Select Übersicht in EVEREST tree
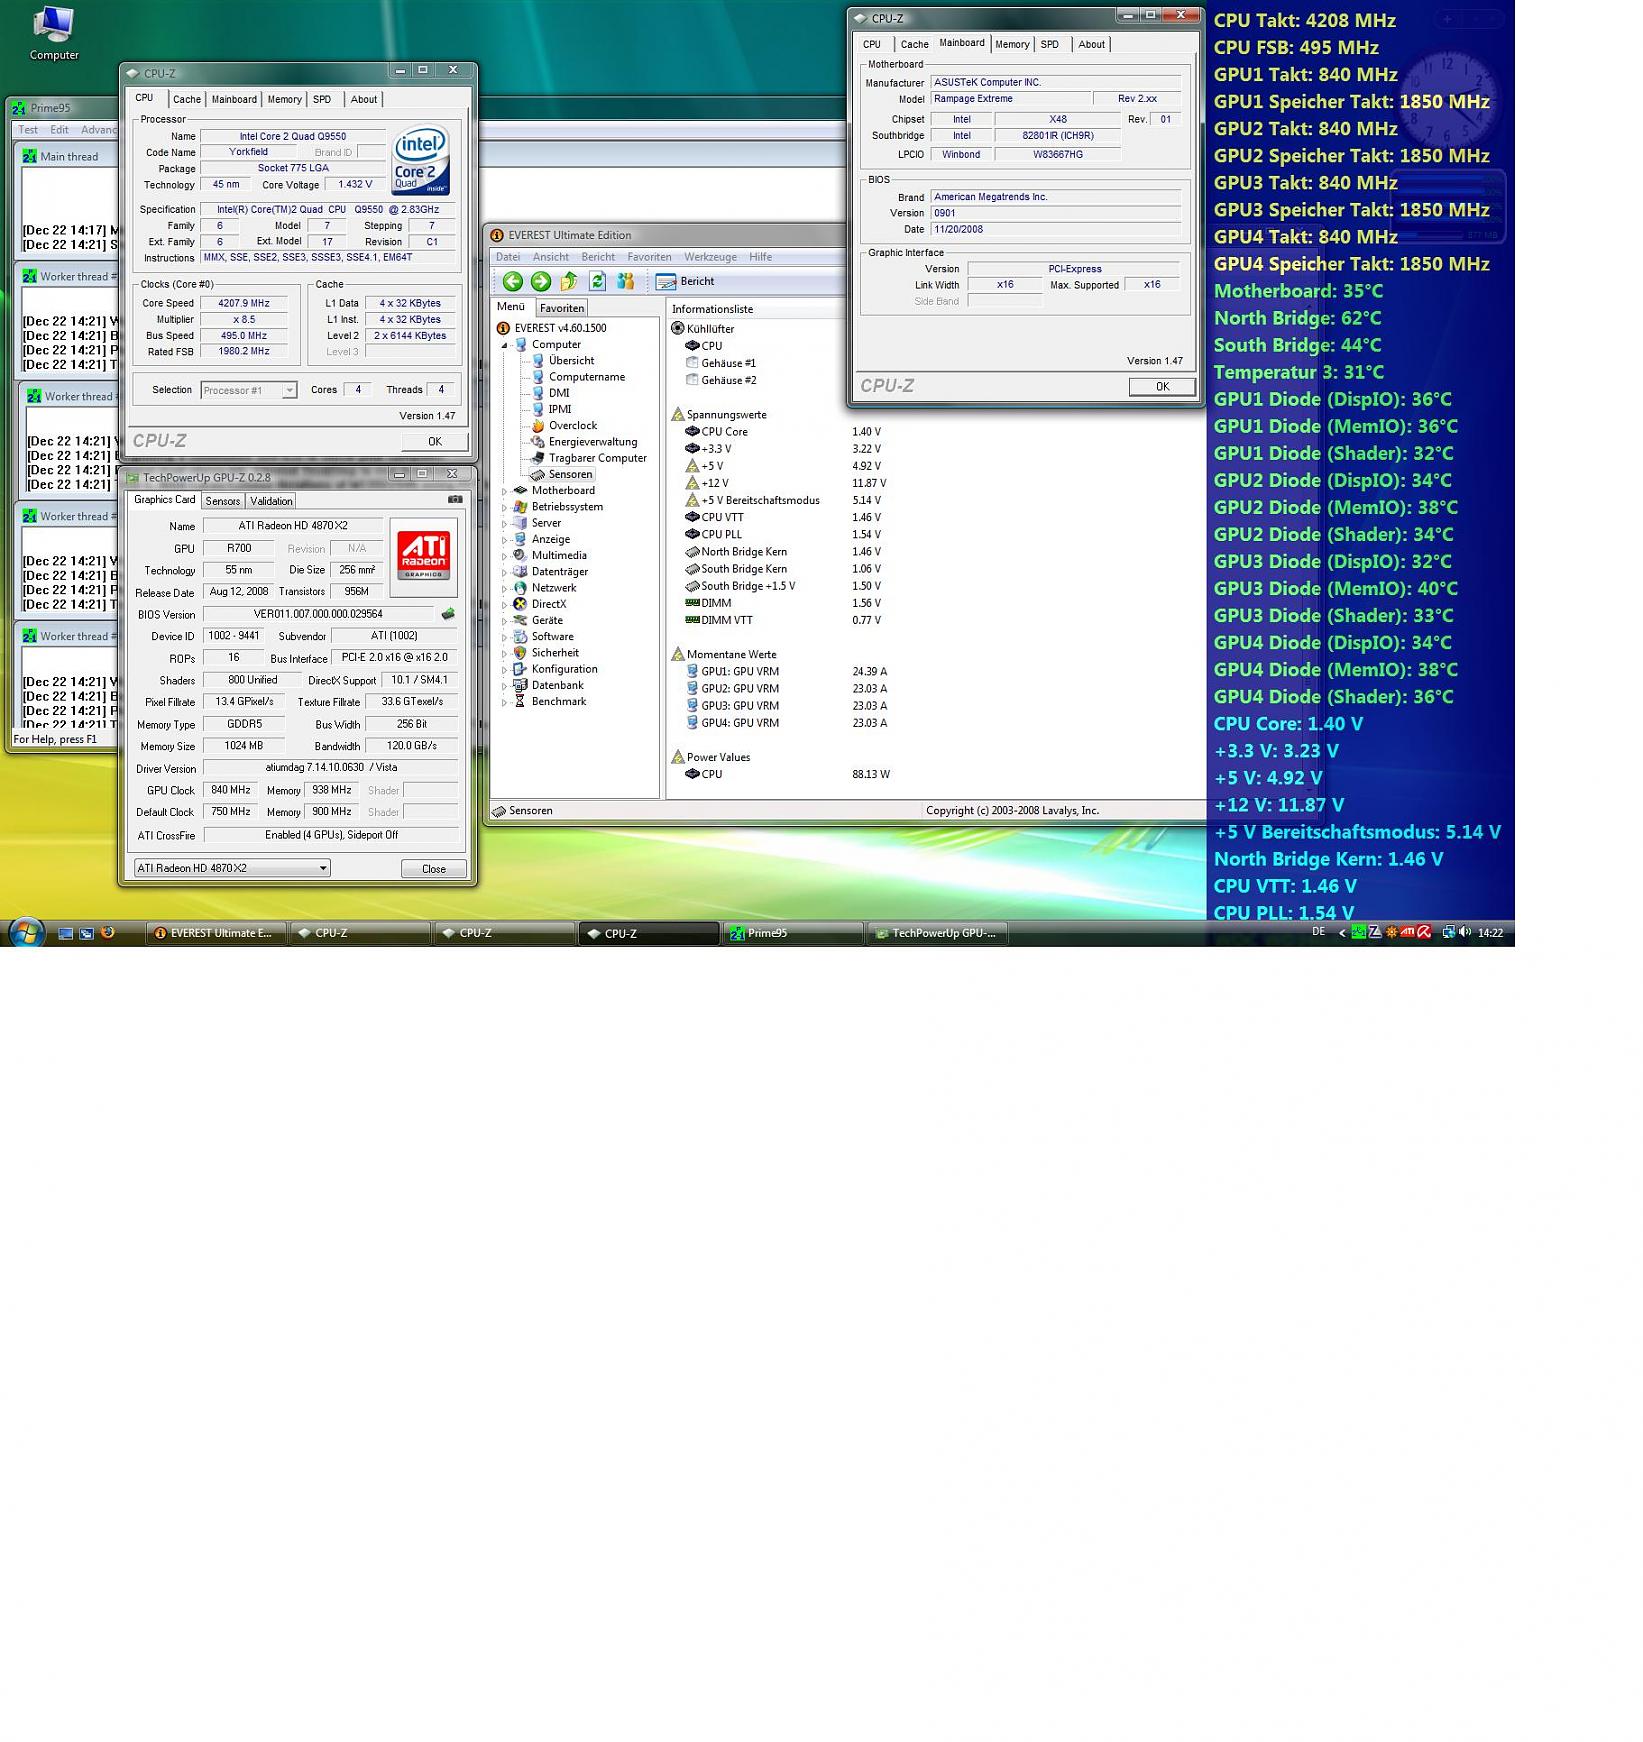The height and width of the screenshot is (1742, 1643). pyautogui.click(x=571, y=361)
